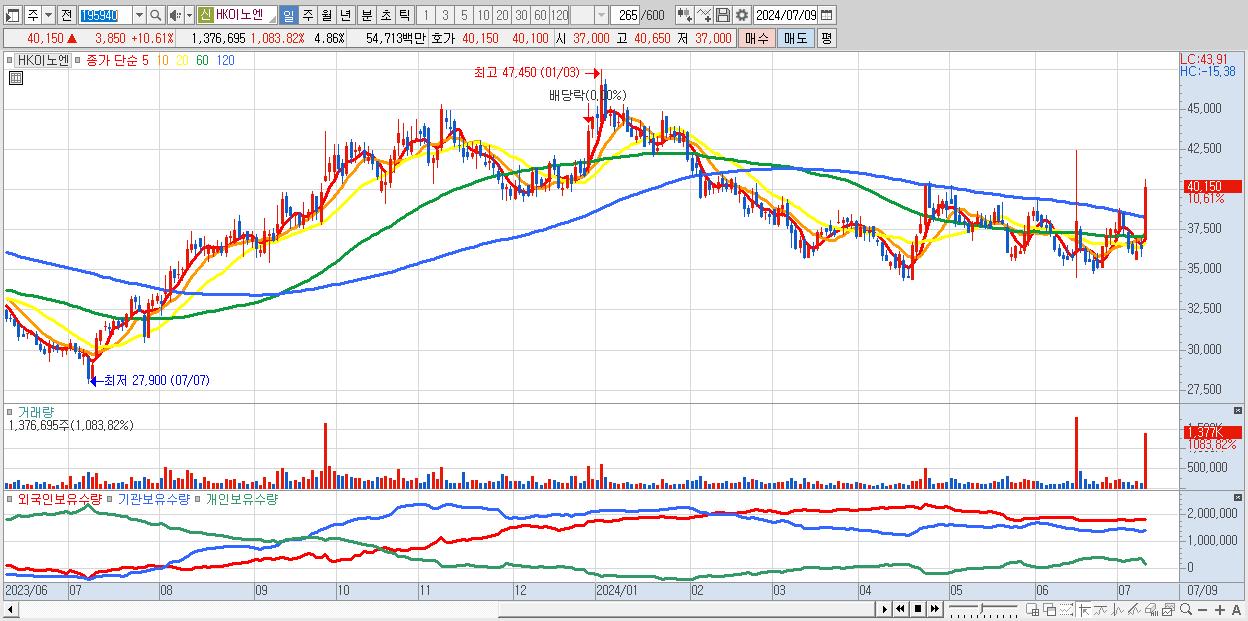The image size is (1248, 621).
Task: Save chart with the floppy disk icon
Action: point(723,15)
